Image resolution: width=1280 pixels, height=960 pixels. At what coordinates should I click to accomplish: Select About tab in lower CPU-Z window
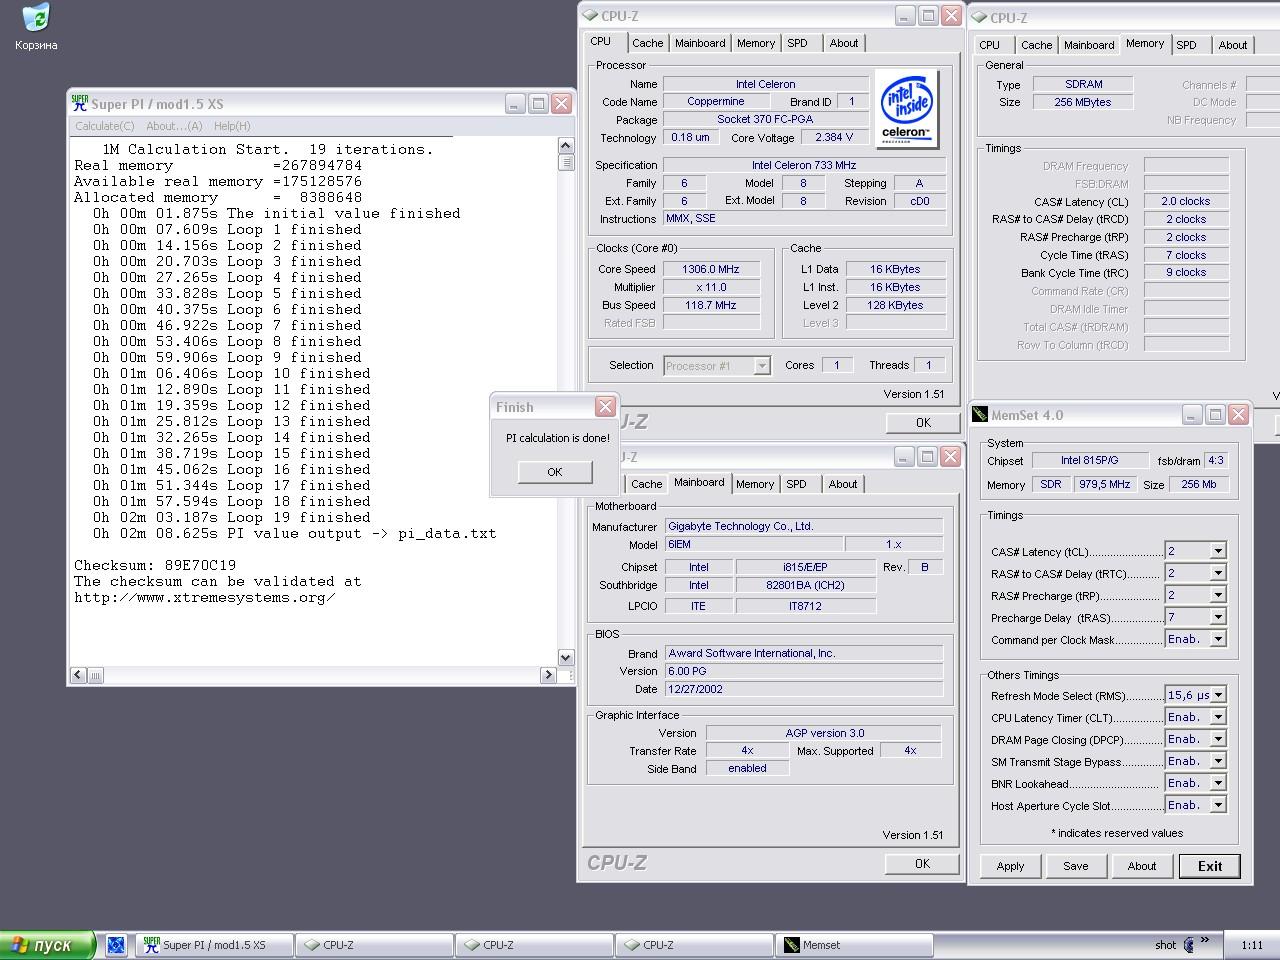(843, 484)
